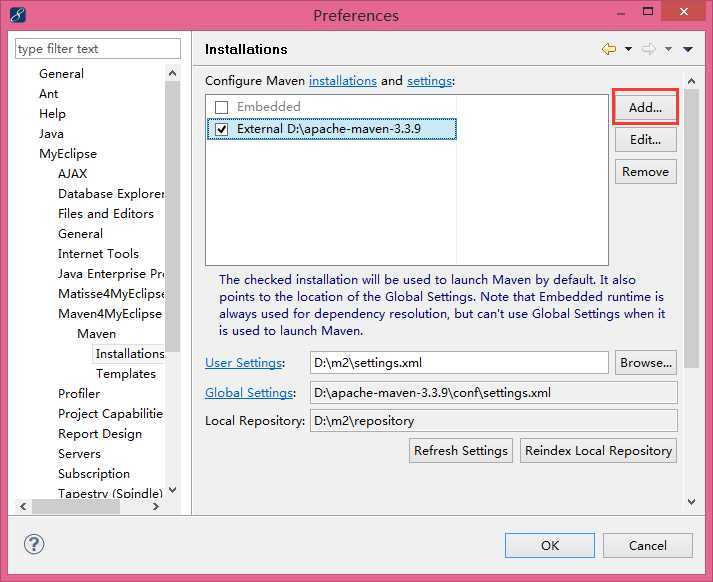Select Java in the preferences tree

51,134
